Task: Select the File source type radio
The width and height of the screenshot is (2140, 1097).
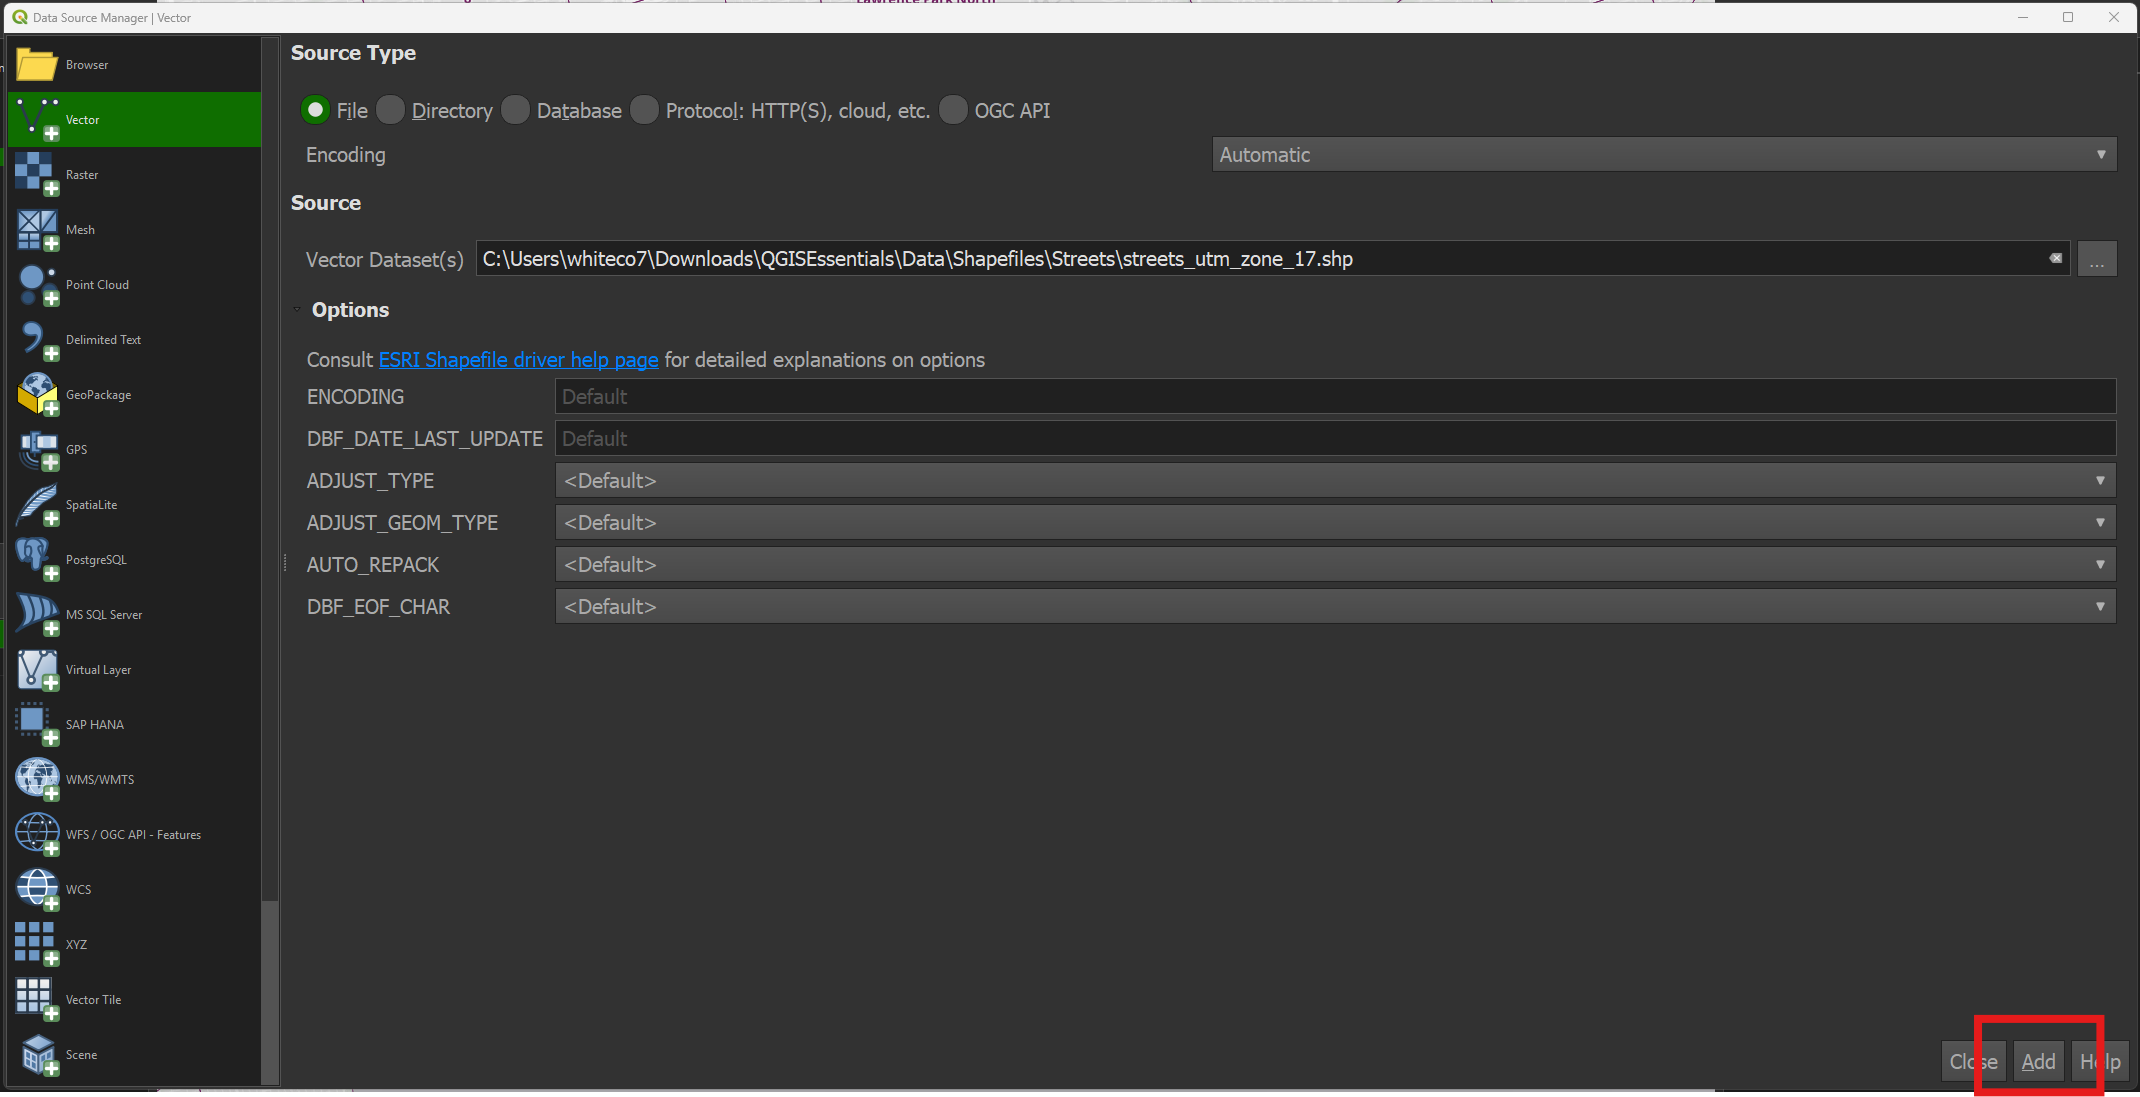Action: pos(315,110)
